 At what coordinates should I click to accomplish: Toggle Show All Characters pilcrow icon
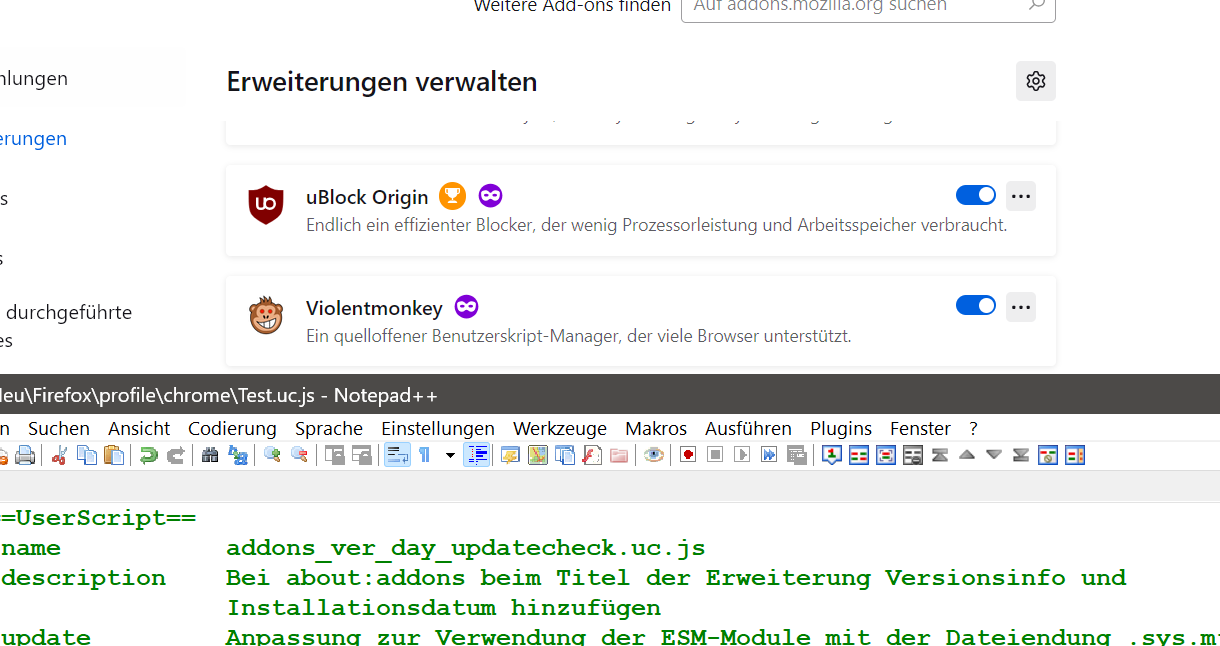[424, 455]
